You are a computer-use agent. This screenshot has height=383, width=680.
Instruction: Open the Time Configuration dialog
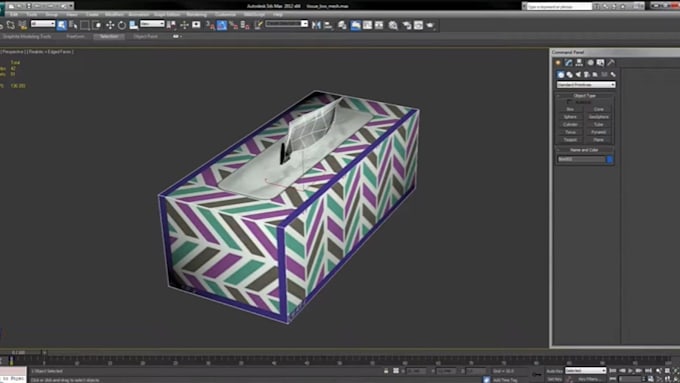pos(650,379)
